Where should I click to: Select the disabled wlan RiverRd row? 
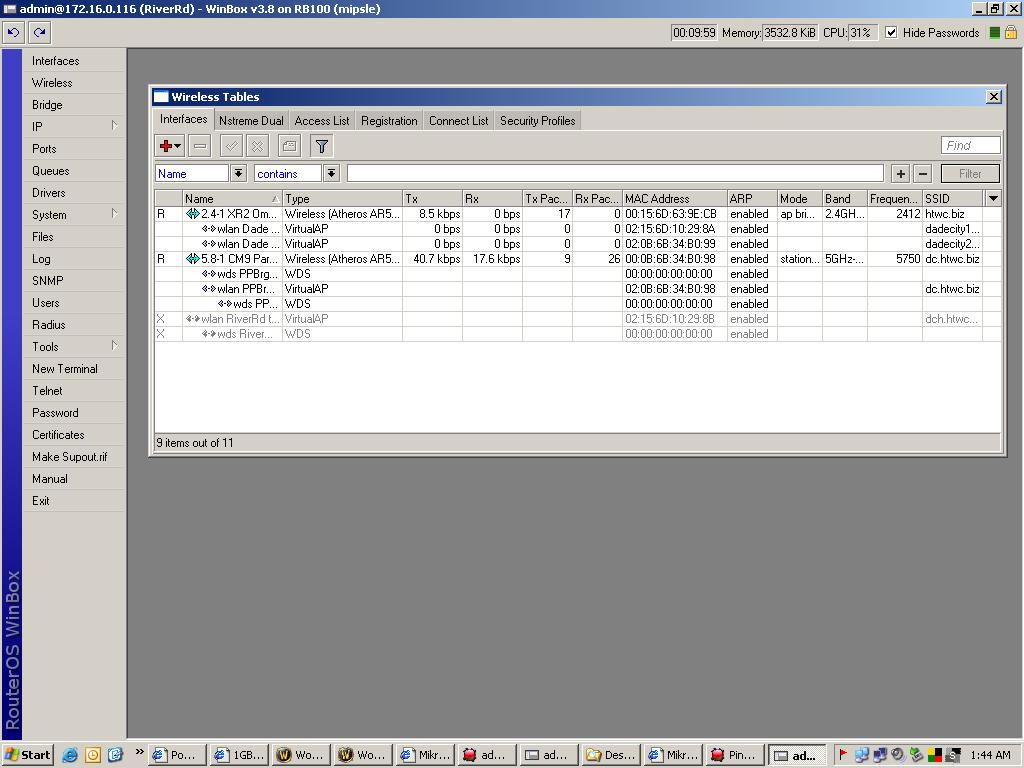tap(577, 319)
